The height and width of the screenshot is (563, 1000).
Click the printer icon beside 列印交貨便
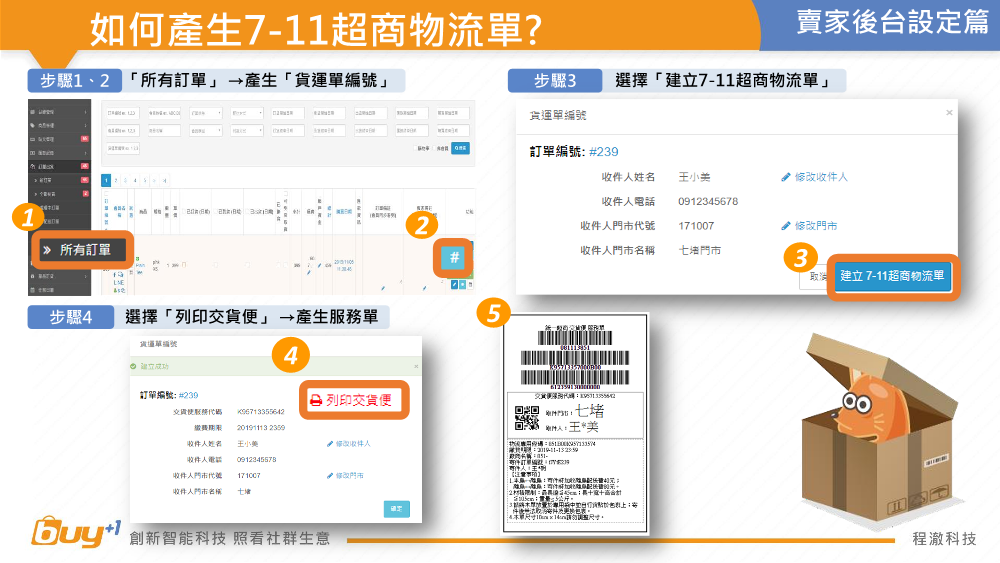click(x=315, y=400)
